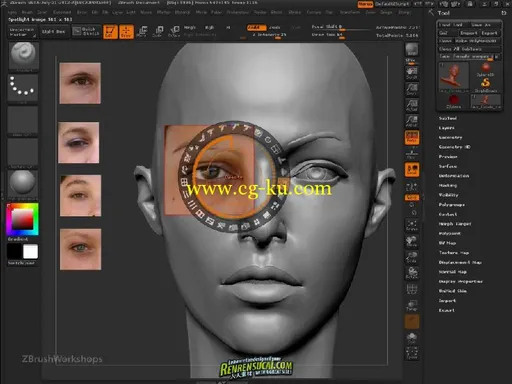
Task: Click the Scale view icon on right shelf
Action: tap(412, 257)
